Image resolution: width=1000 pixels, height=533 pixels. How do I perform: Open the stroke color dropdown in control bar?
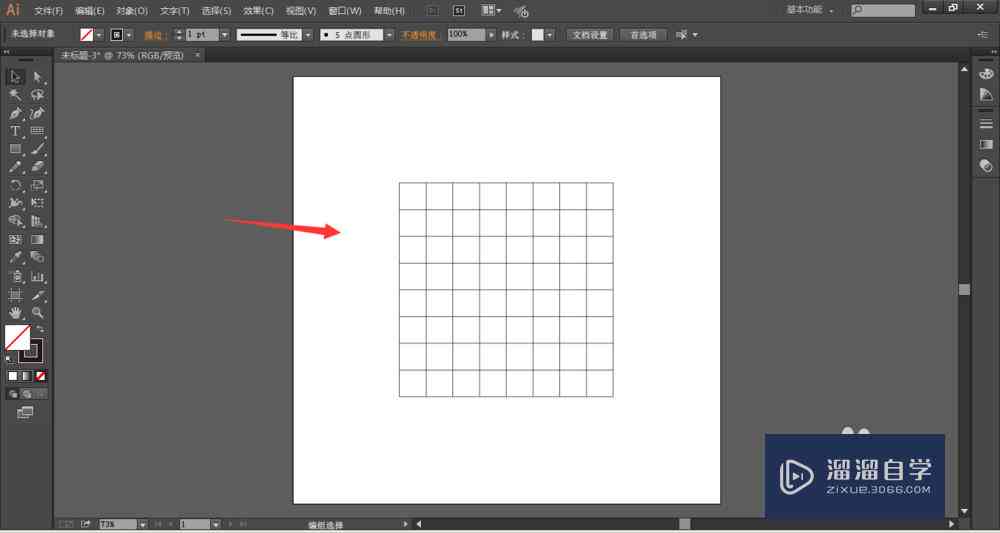coord(129,35)
